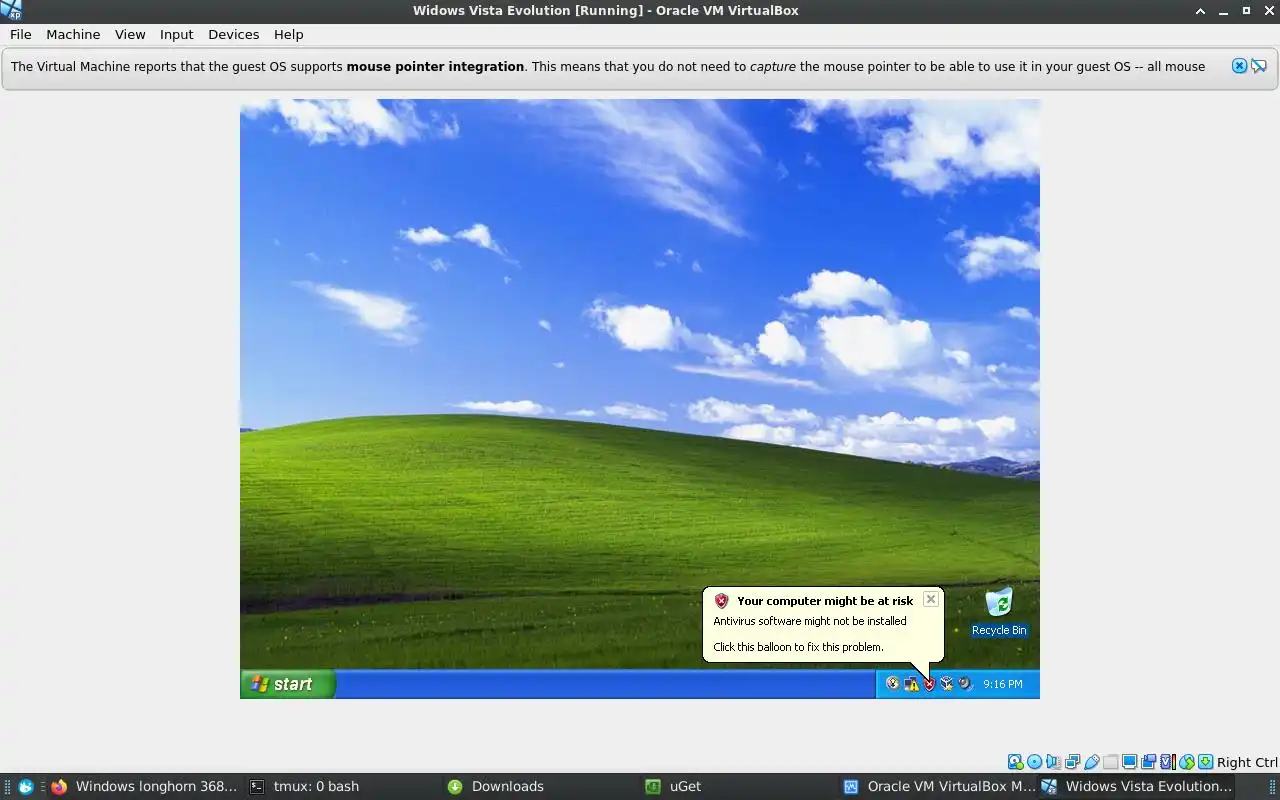Click the VirtualBox window title bar icon
Screen dimensions: 1280x800
tap(12, 10)
